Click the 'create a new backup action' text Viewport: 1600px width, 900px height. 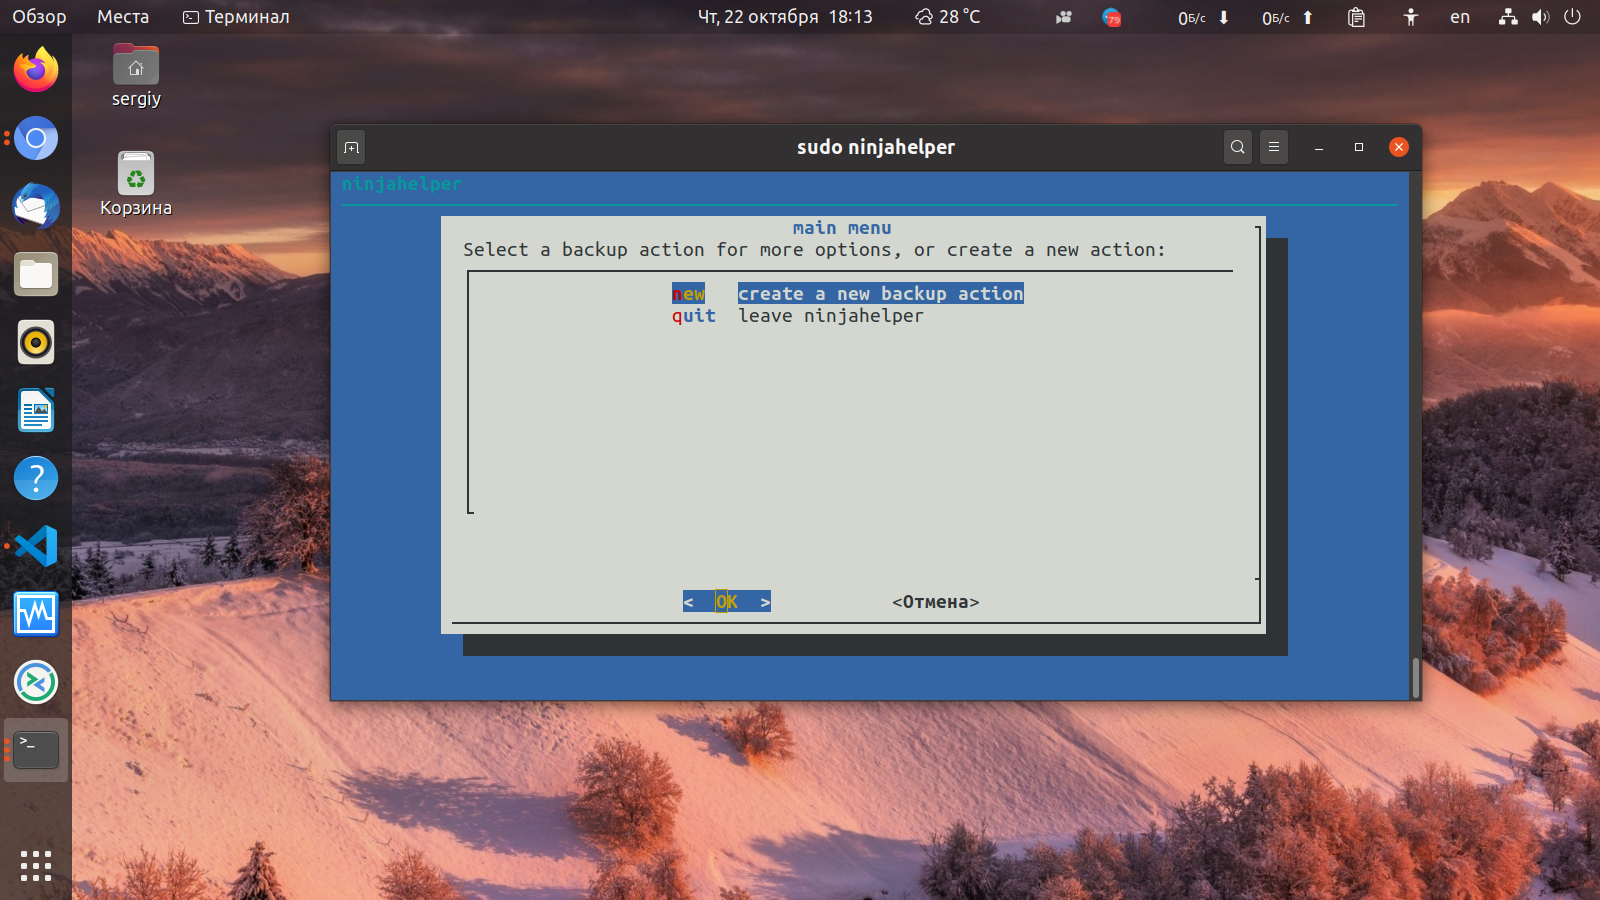pyautogui.click(x=881, y=294)
